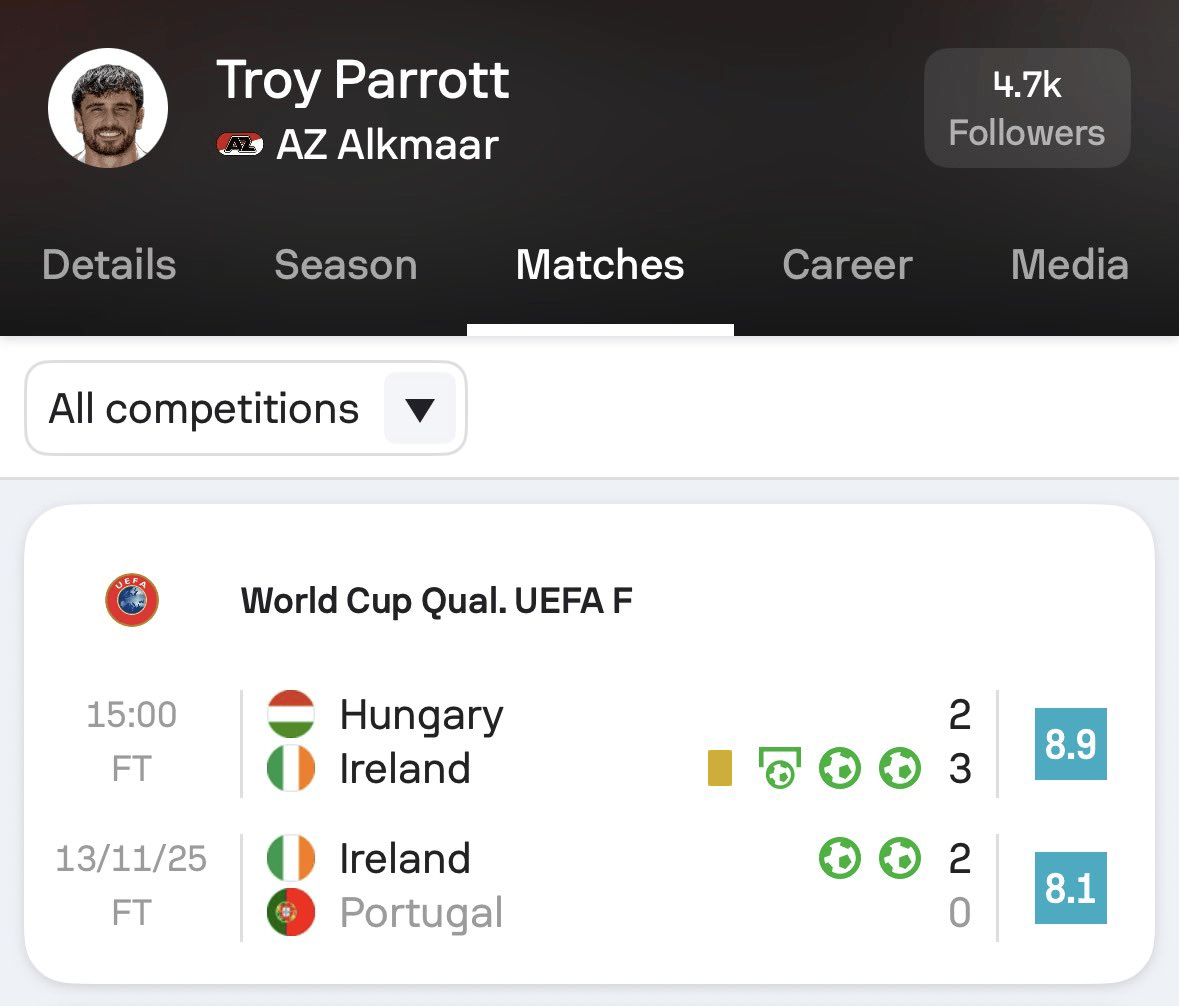Viewport: 1179px width, 1006px height.
Task: Click the AZ Alkmaar club logo
Action: click(x=240, y=145)
